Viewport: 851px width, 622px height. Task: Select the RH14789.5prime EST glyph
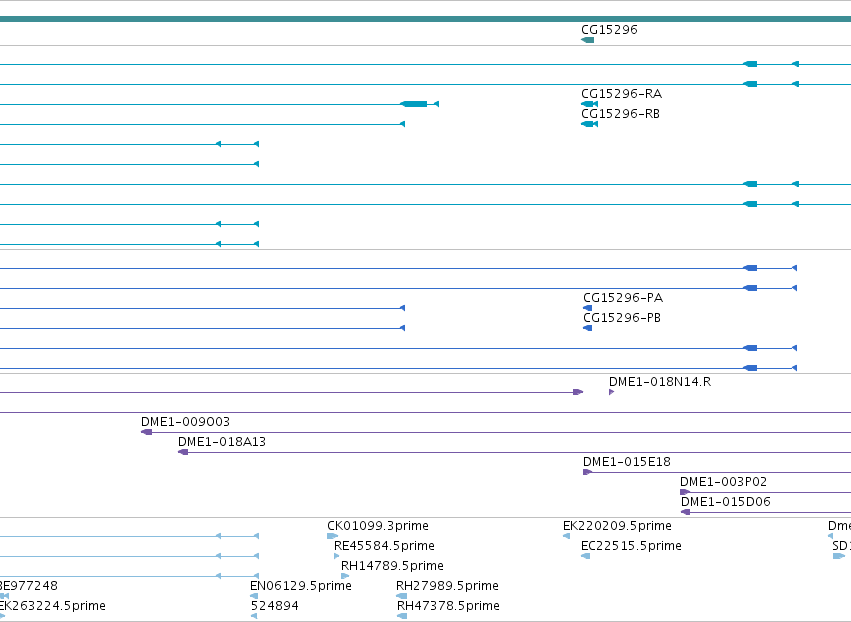(345, 576)
